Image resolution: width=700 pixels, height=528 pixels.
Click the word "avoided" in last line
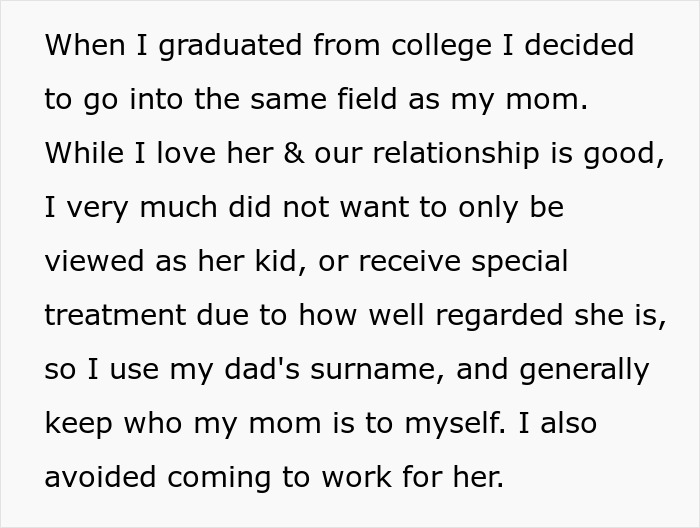tap(100, 478)
